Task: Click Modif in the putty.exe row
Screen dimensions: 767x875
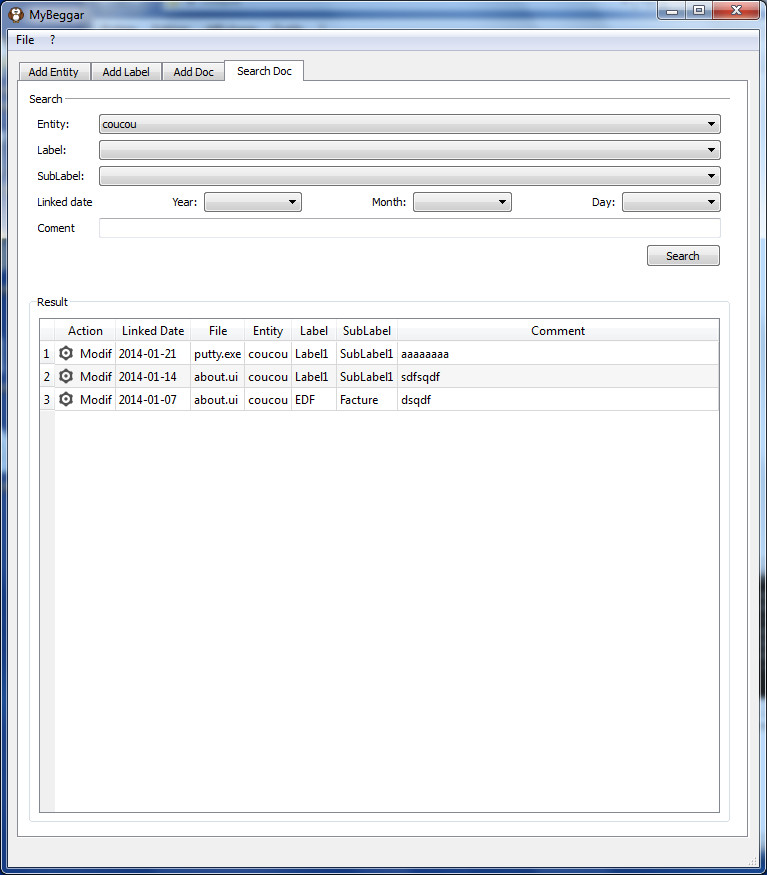Action: (95, 354)
